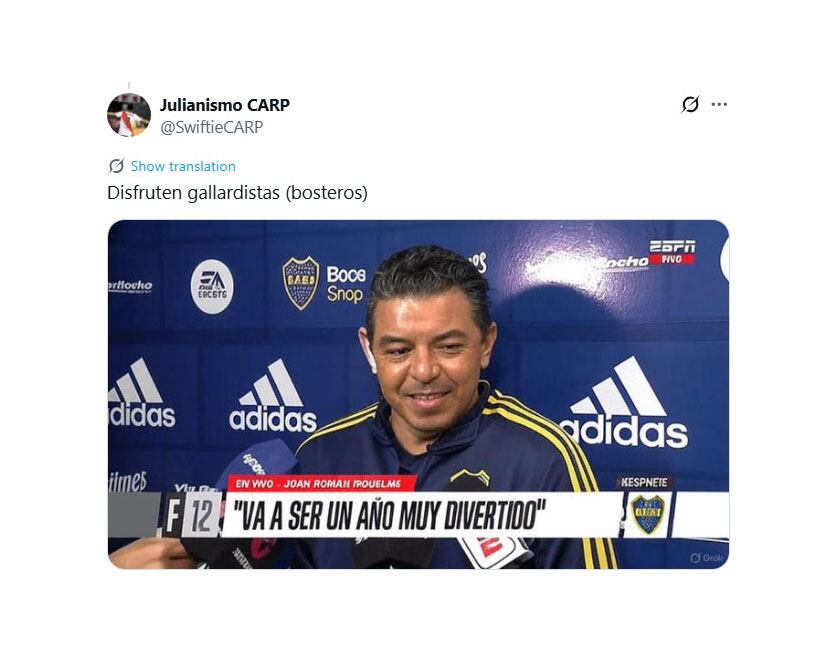Click the ESPN VIVO logo in the image
Viewport: 835px width, 656px height.
tap(672, 252)
